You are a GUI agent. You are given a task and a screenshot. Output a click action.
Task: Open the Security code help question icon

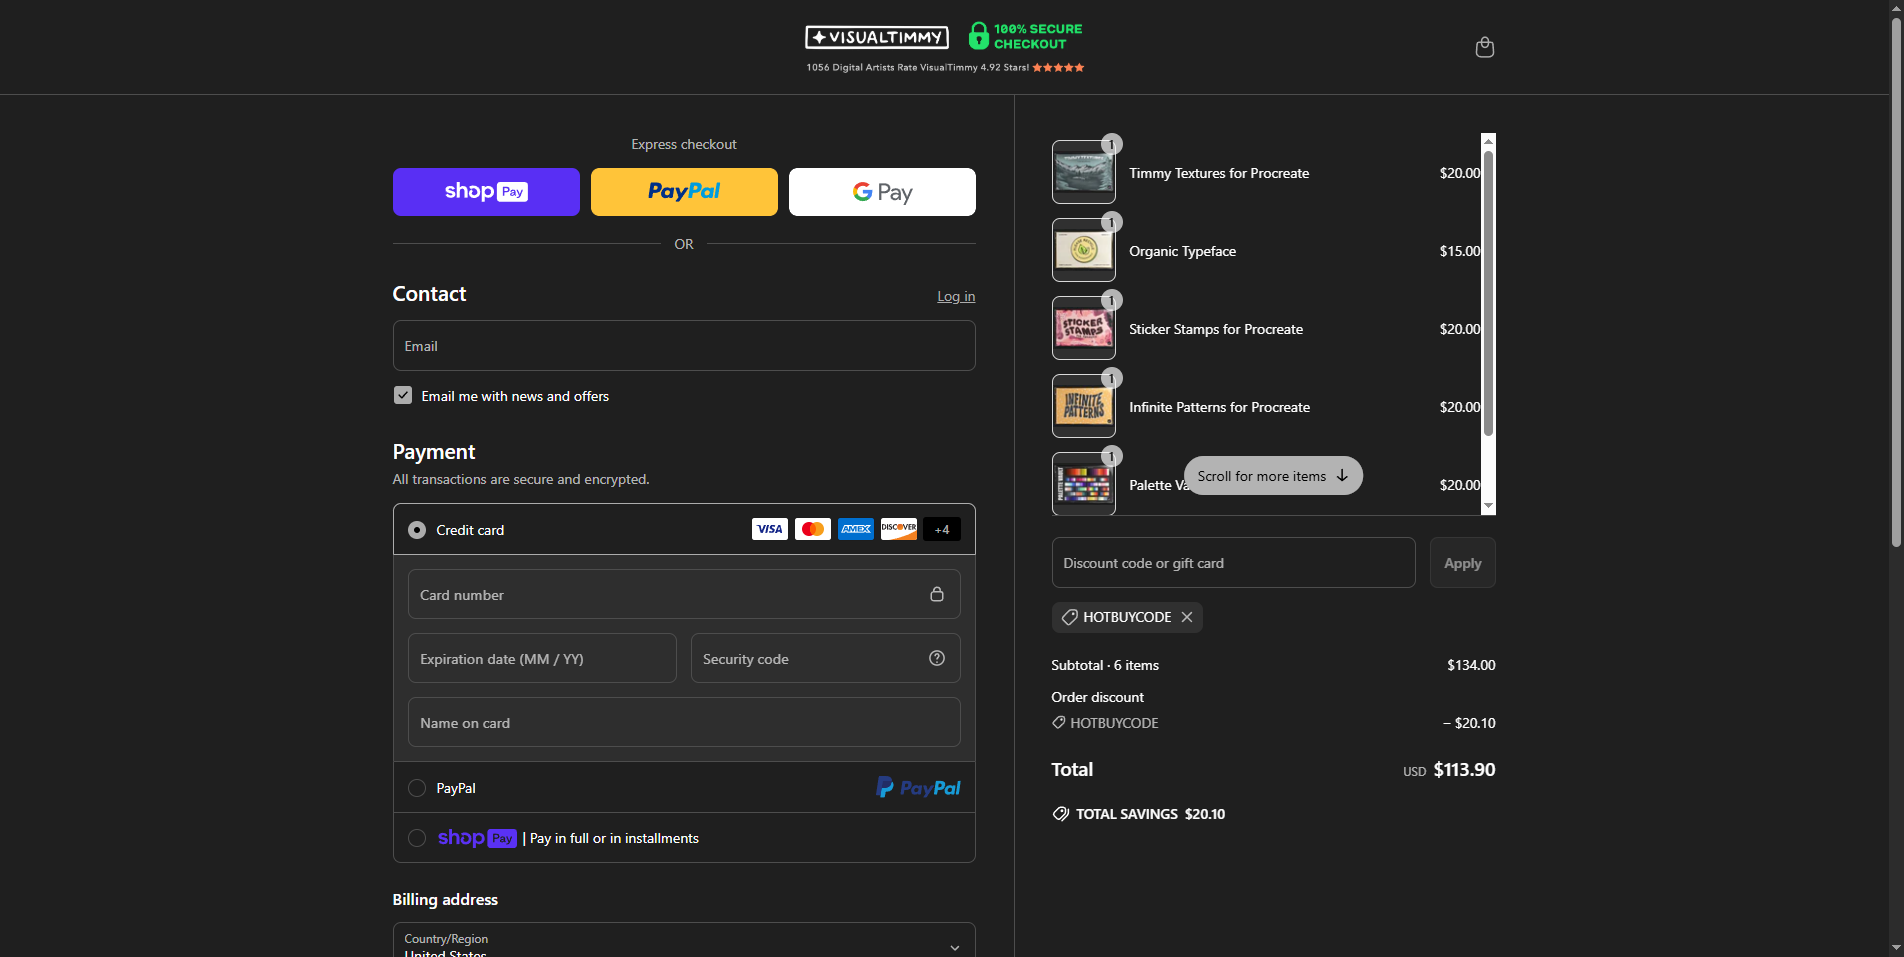click(x=937, y=658)
